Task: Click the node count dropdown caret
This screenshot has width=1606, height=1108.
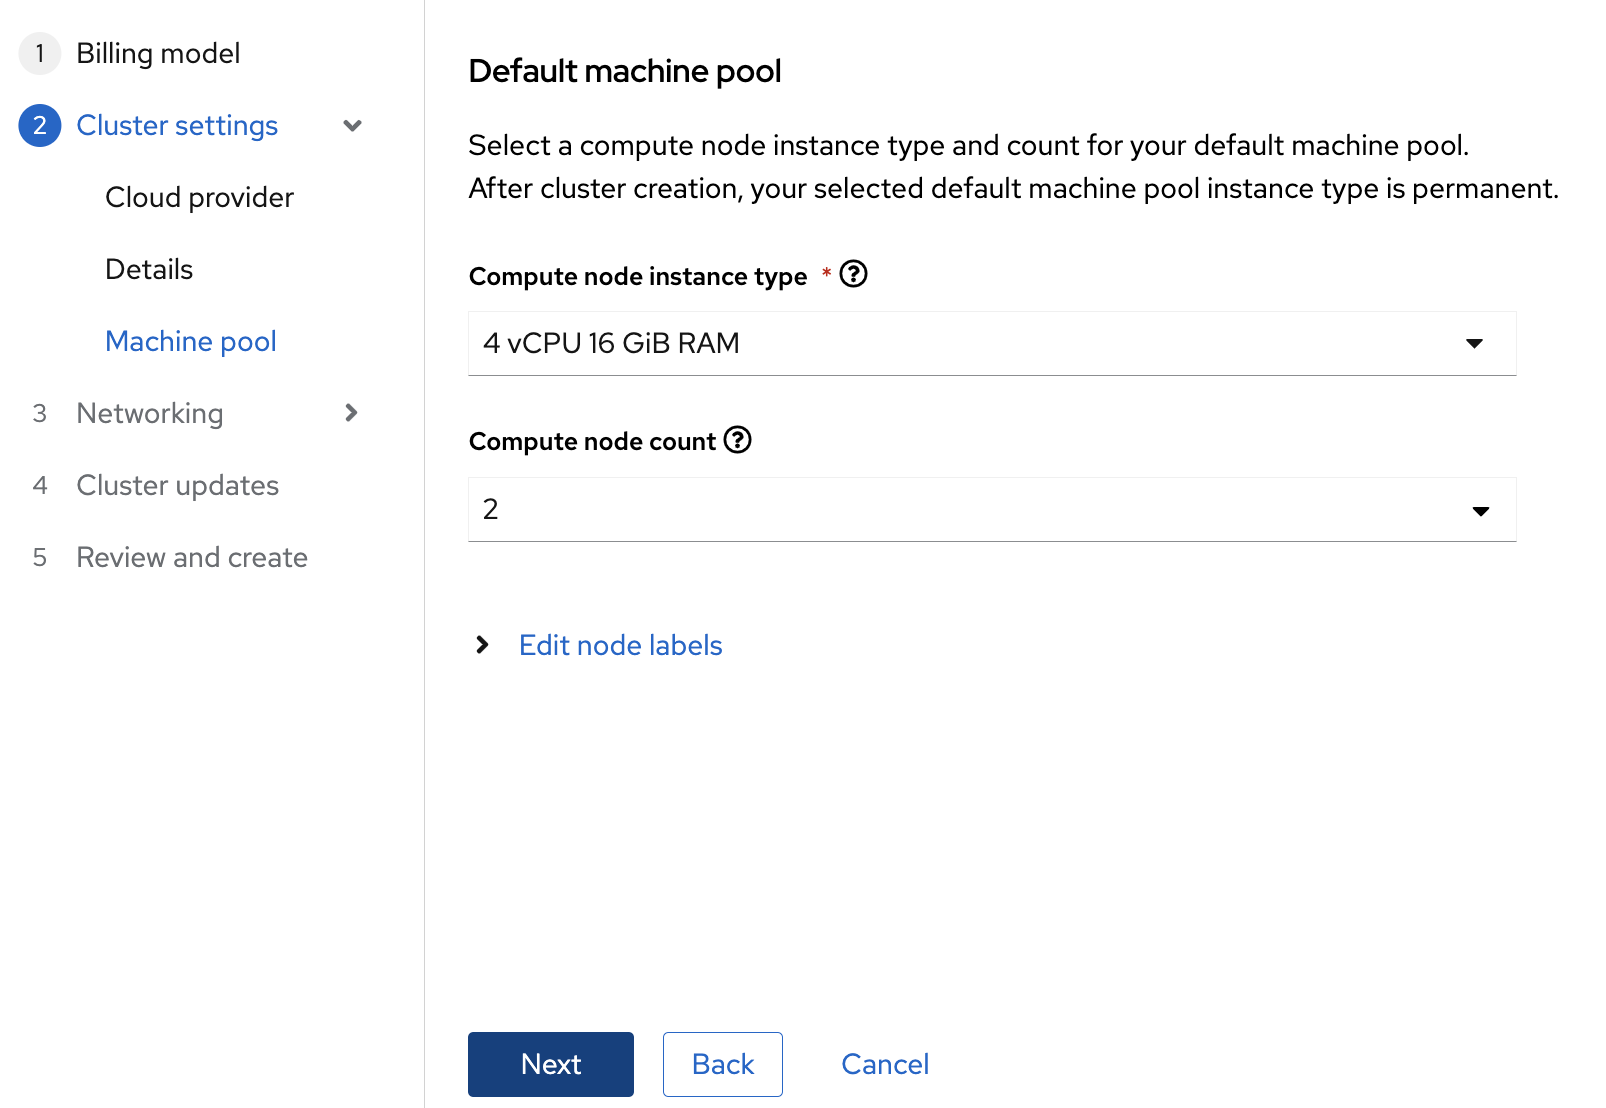Action: point(1480,511)
